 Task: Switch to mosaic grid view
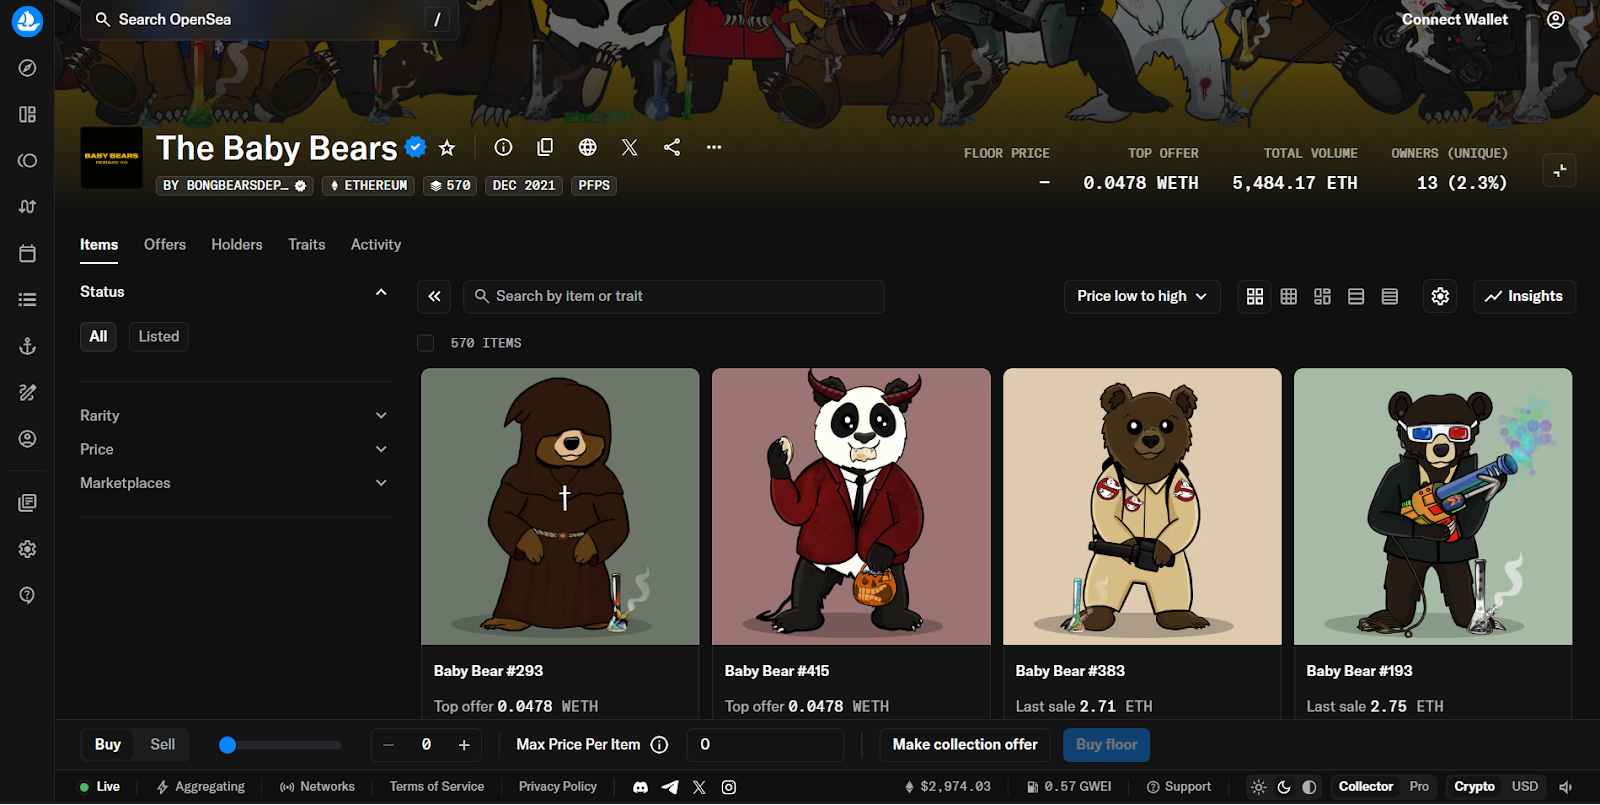tap(1322, 296)
